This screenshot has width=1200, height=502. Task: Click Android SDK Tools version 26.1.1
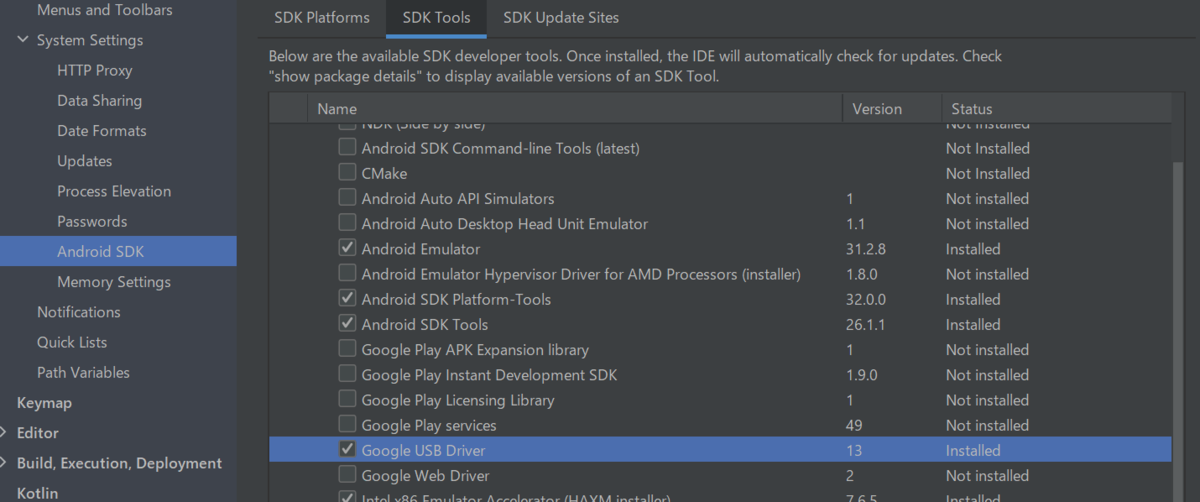[866, 324]
